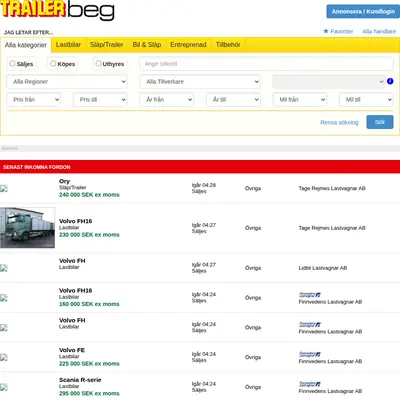Open the Alla Regioner dropdown
The height and width of the screenshot is (400, 400).
(x=67, y=82)
